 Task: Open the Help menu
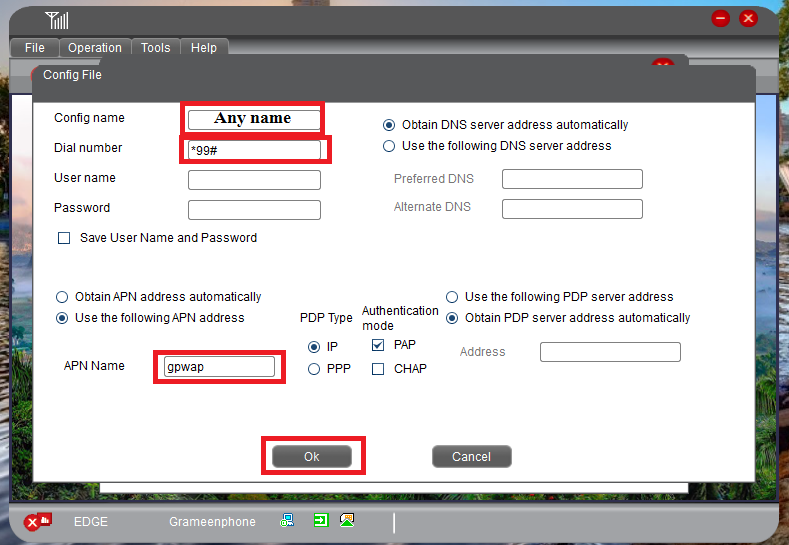204,48
